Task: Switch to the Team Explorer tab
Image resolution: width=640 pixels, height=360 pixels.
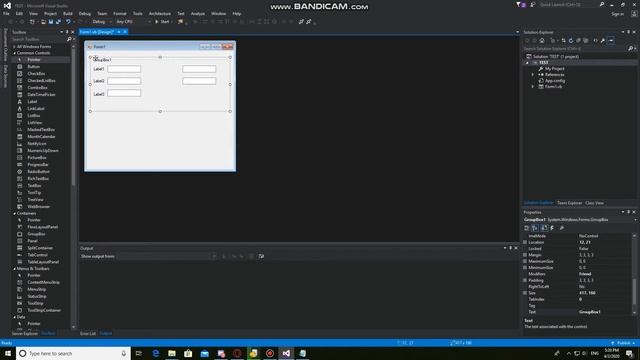Action: click(569, 203)
